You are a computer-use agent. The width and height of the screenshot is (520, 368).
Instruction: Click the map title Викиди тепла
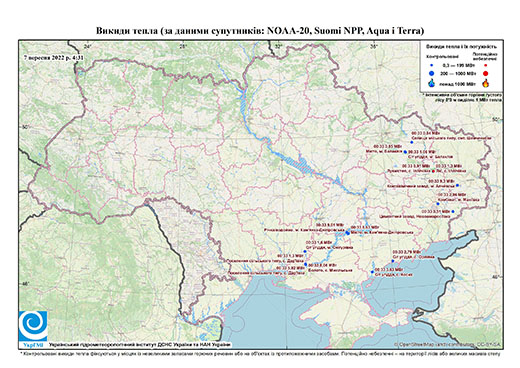[x=260, y=31]
